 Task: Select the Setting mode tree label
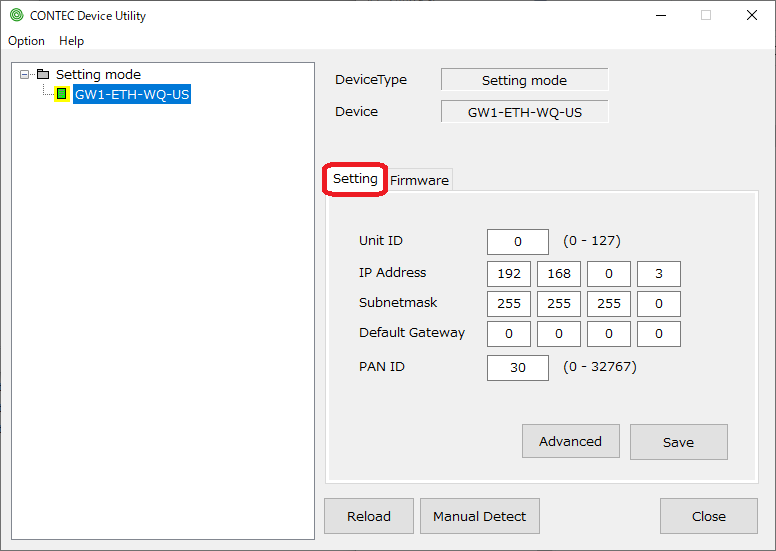(x=98, y=74)
